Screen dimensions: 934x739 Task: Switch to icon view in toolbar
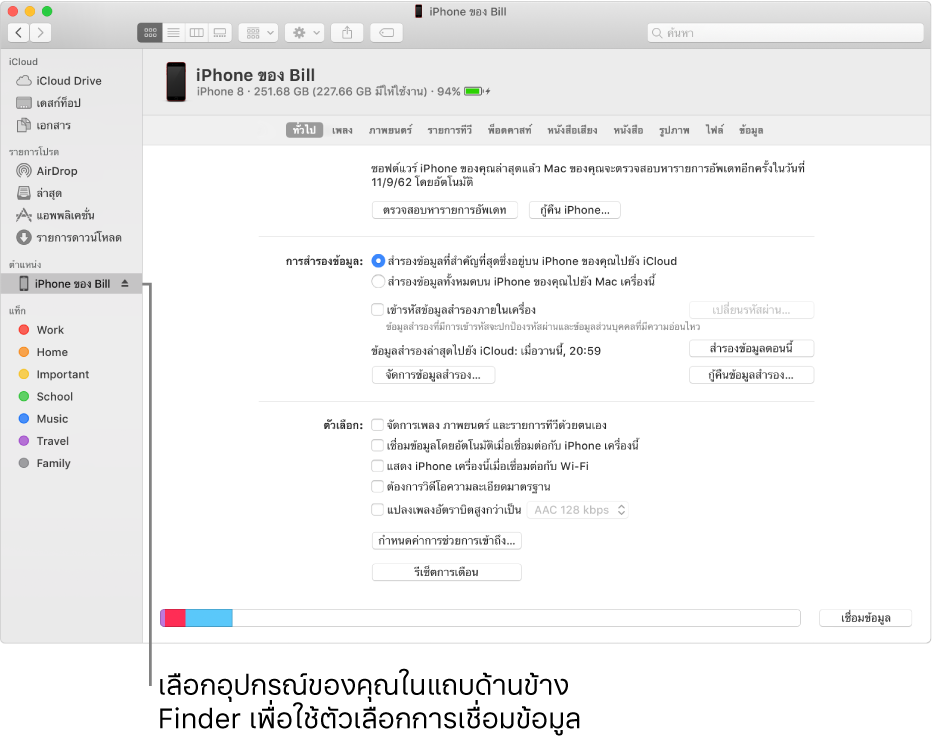[x=150, y=33]
